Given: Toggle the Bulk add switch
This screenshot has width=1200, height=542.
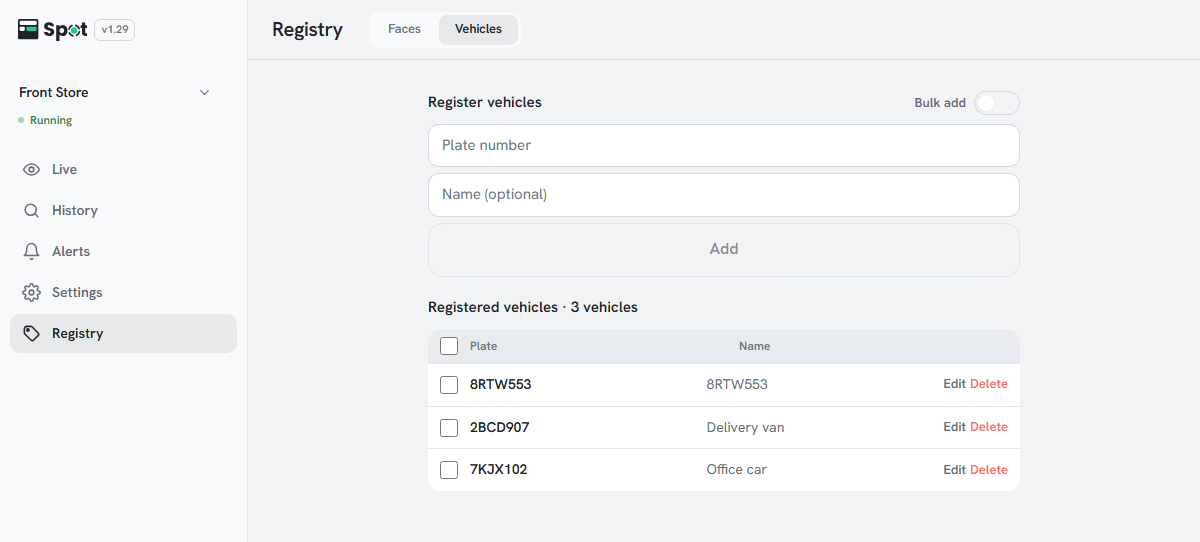Looking at the screenshot, I should click(x=997, y=103).
